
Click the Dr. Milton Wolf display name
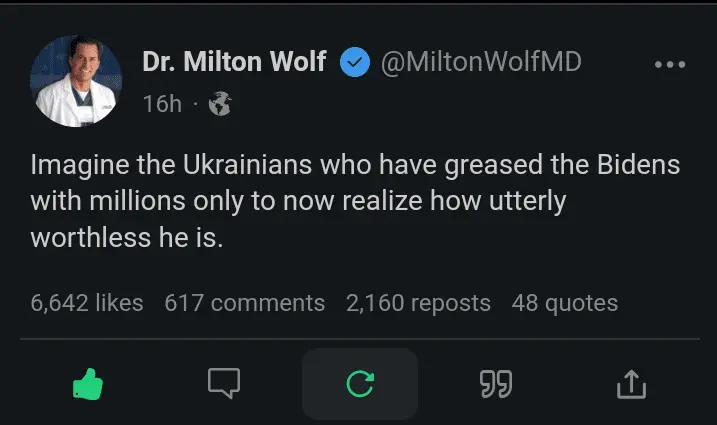point(235,62)
